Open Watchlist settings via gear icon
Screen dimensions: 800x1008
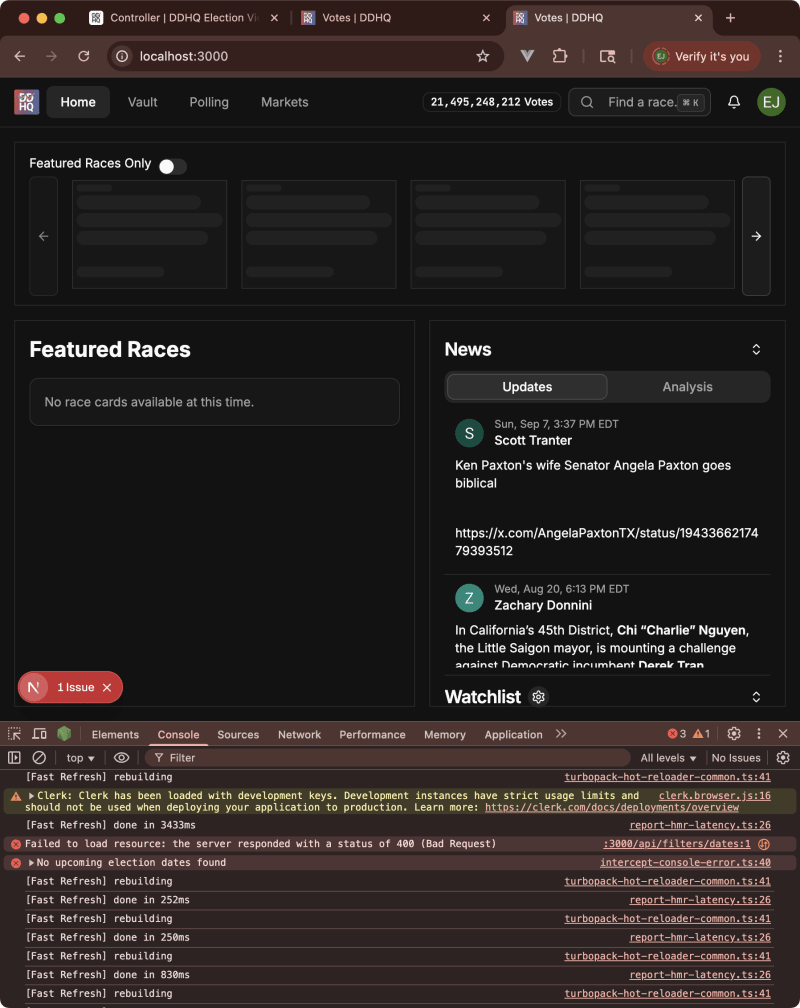coord(538,696)
